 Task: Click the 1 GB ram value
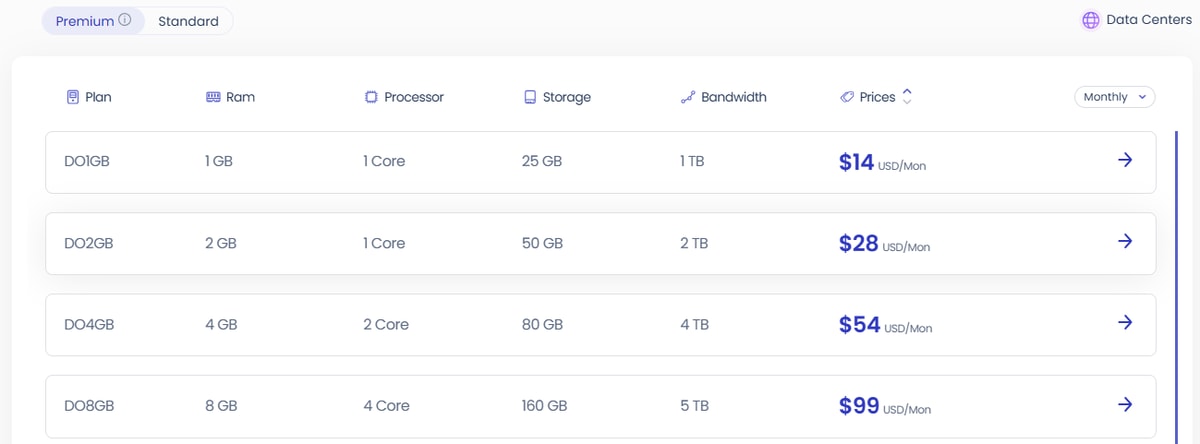218,161
